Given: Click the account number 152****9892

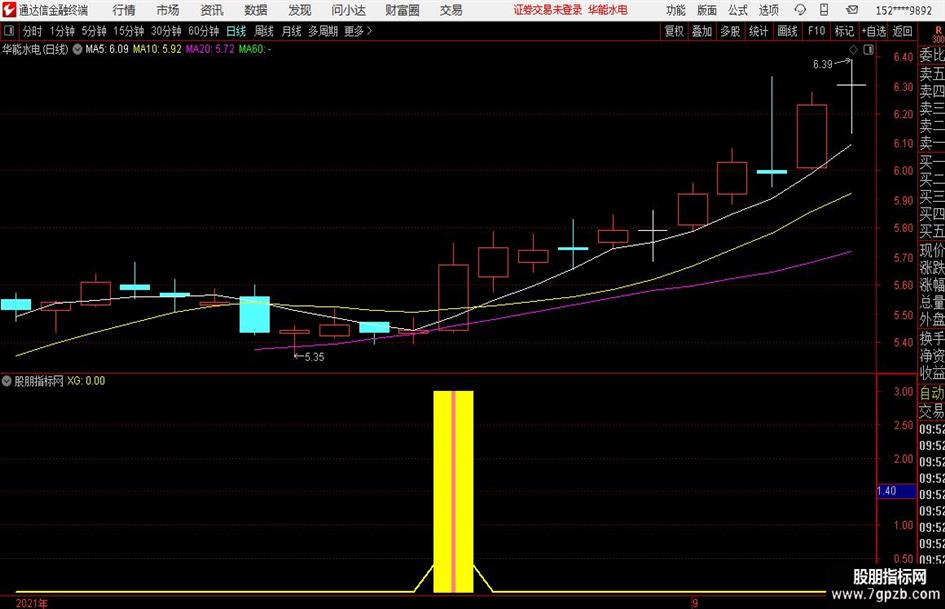Looking at the screenshot, I should pyautogui.click(x=903, y=10).
